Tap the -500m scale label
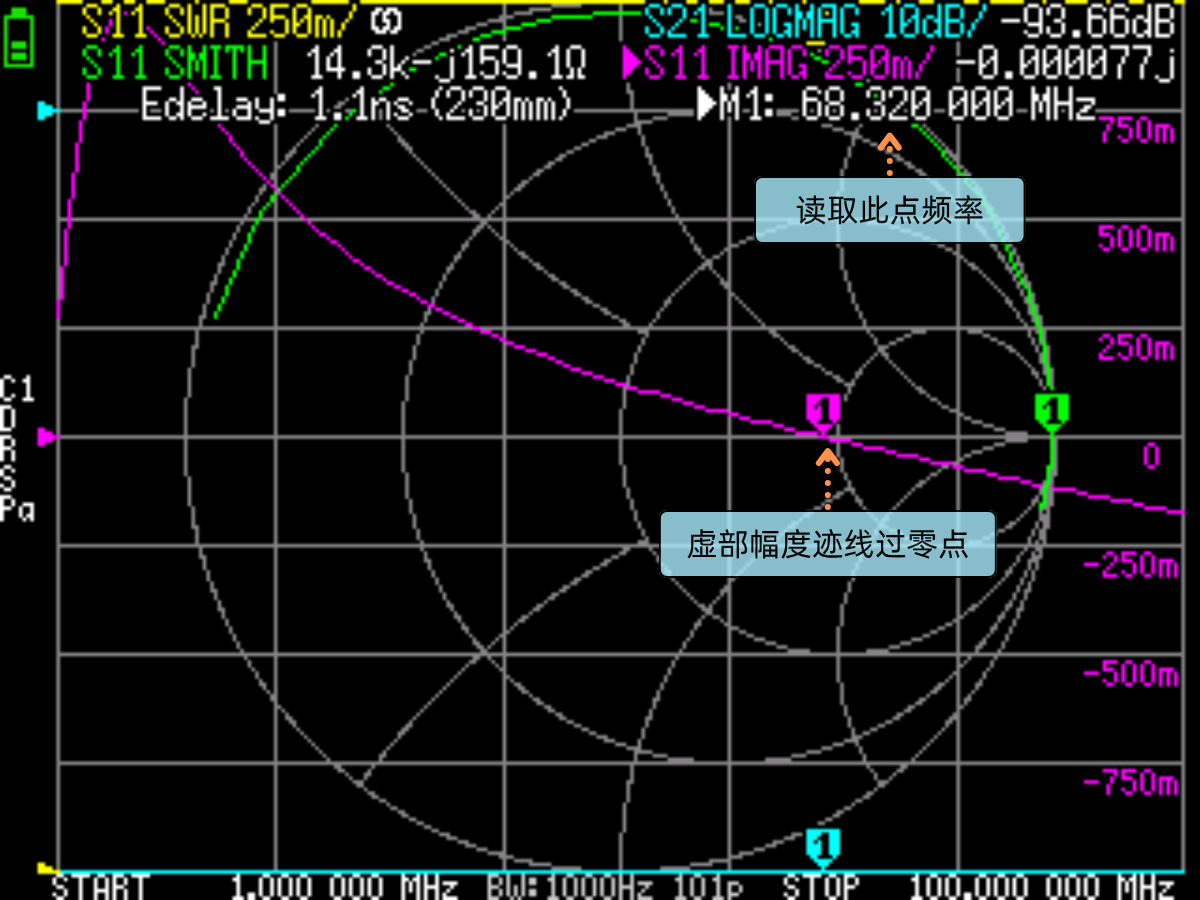The width and height of the screenshot is (1200, 900). [1130, 674]
